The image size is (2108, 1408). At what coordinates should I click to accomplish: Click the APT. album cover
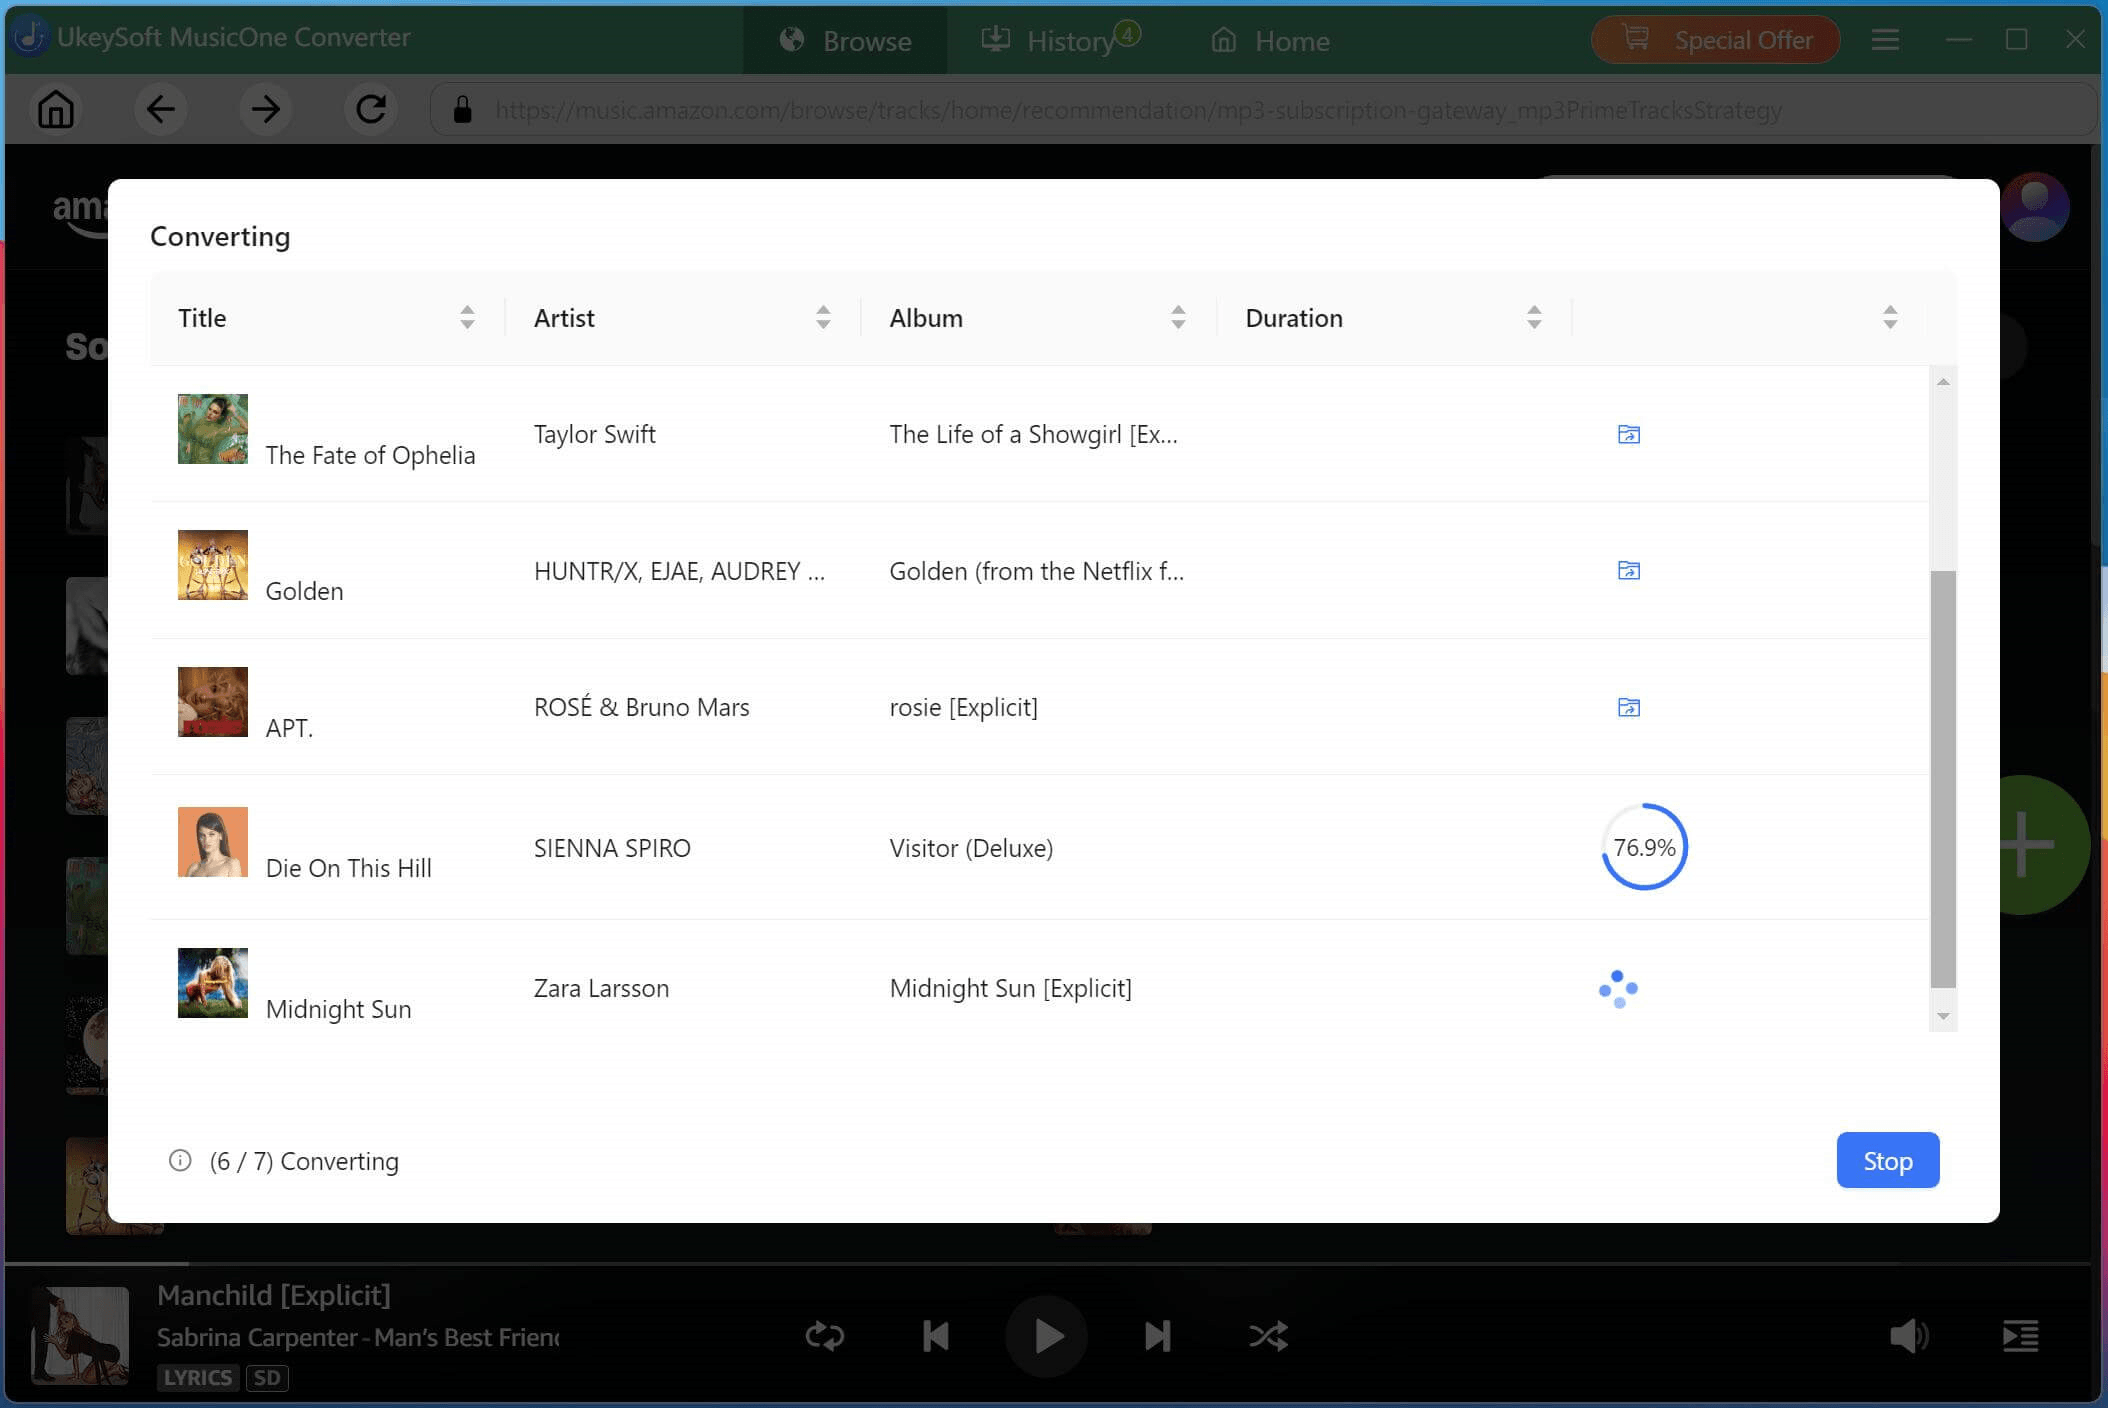[213, 702]
